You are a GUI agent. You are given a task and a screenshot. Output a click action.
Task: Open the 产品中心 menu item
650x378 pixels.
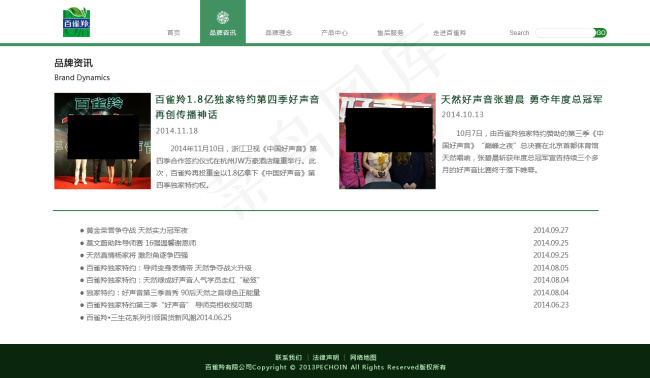(x=334, y=33)
